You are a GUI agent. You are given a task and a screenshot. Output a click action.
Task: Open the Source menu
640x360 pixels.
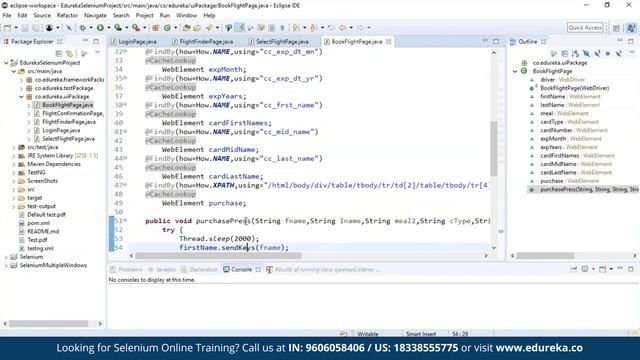coord(42,16)
